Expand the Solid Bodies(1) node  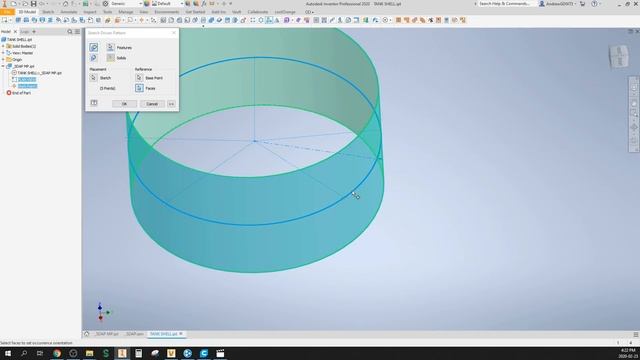[x=3, y=46]
